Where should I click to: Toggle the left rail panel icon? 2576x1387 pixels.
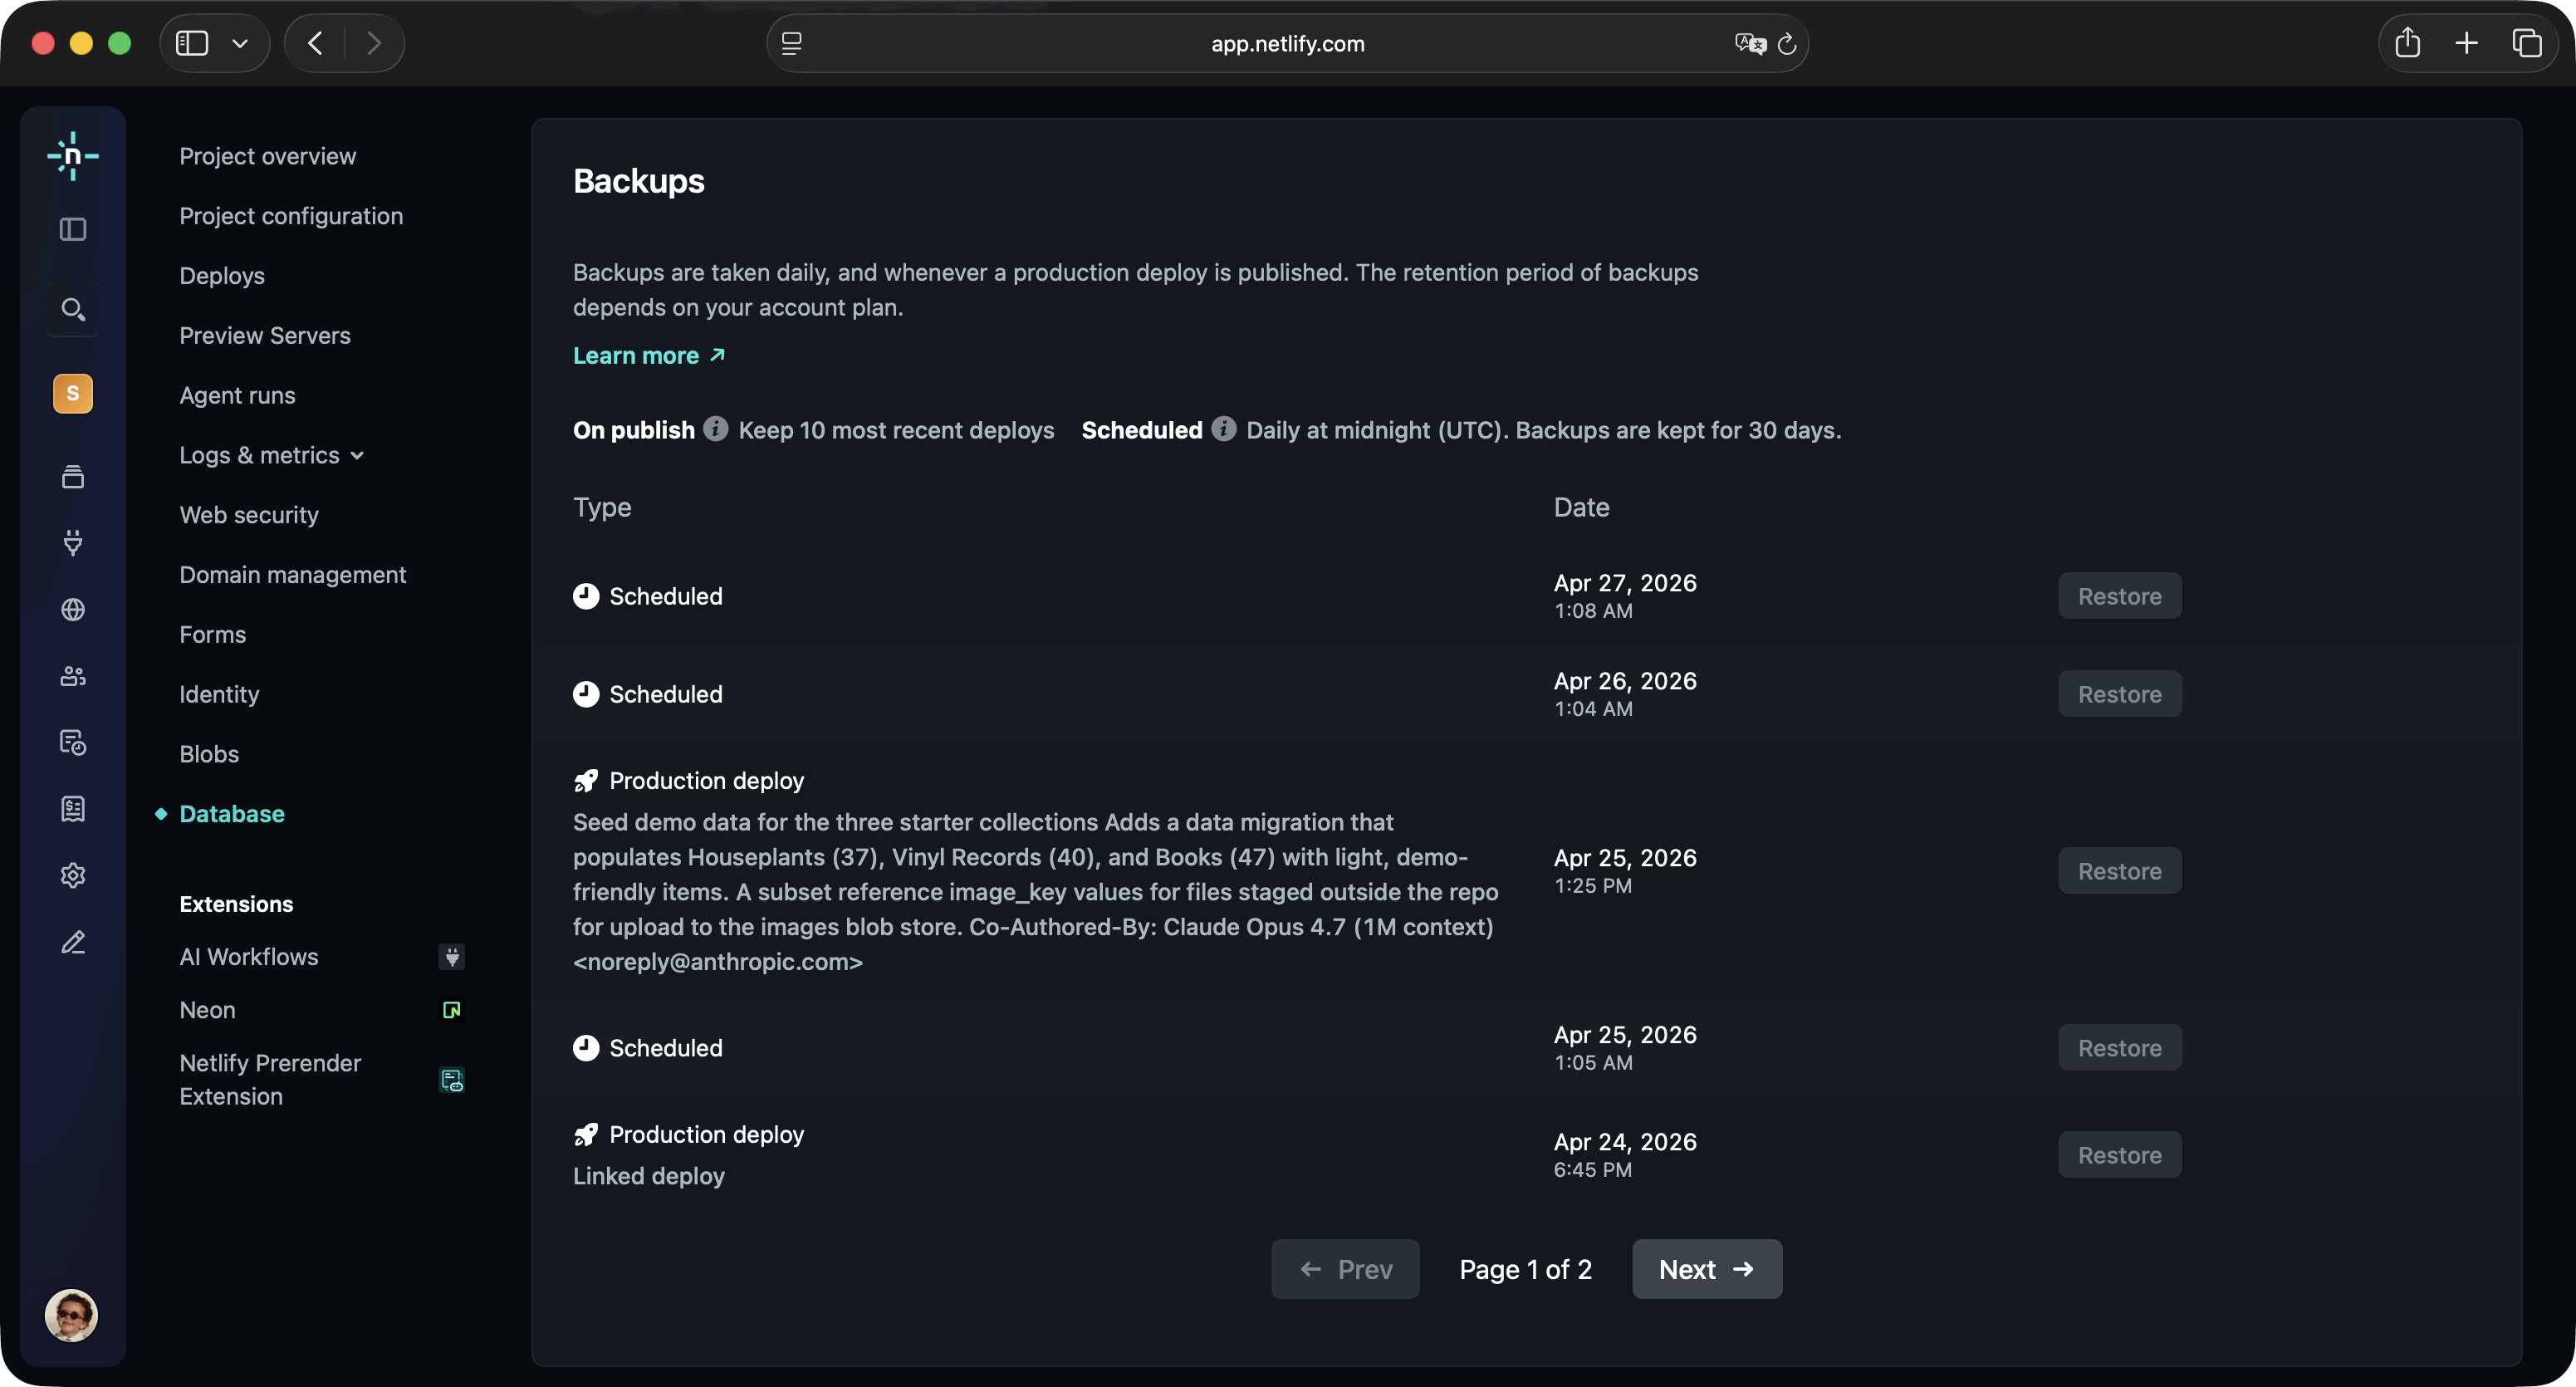click(72, 229)
